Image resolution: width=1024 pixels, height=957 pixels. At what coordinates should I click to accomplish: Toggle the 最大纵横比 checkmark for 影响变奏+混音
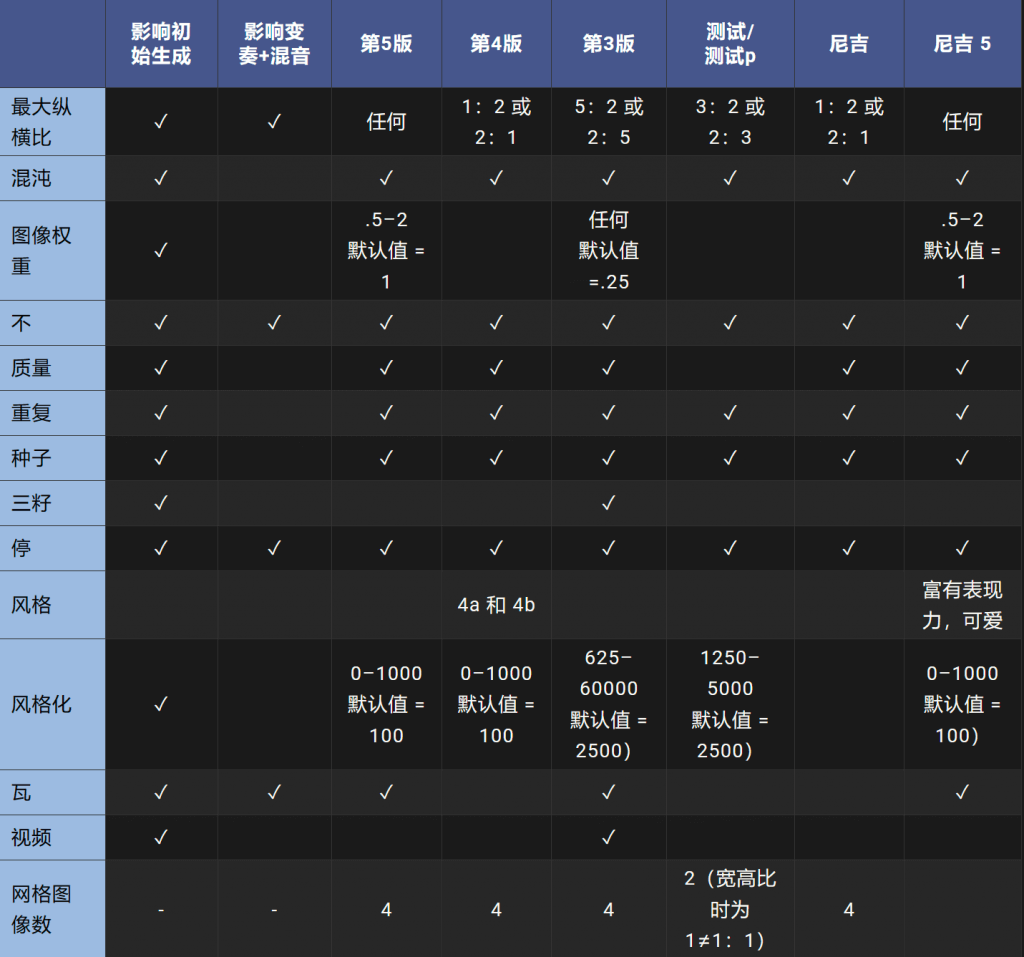pyautogui.click(x=274, y=121)
